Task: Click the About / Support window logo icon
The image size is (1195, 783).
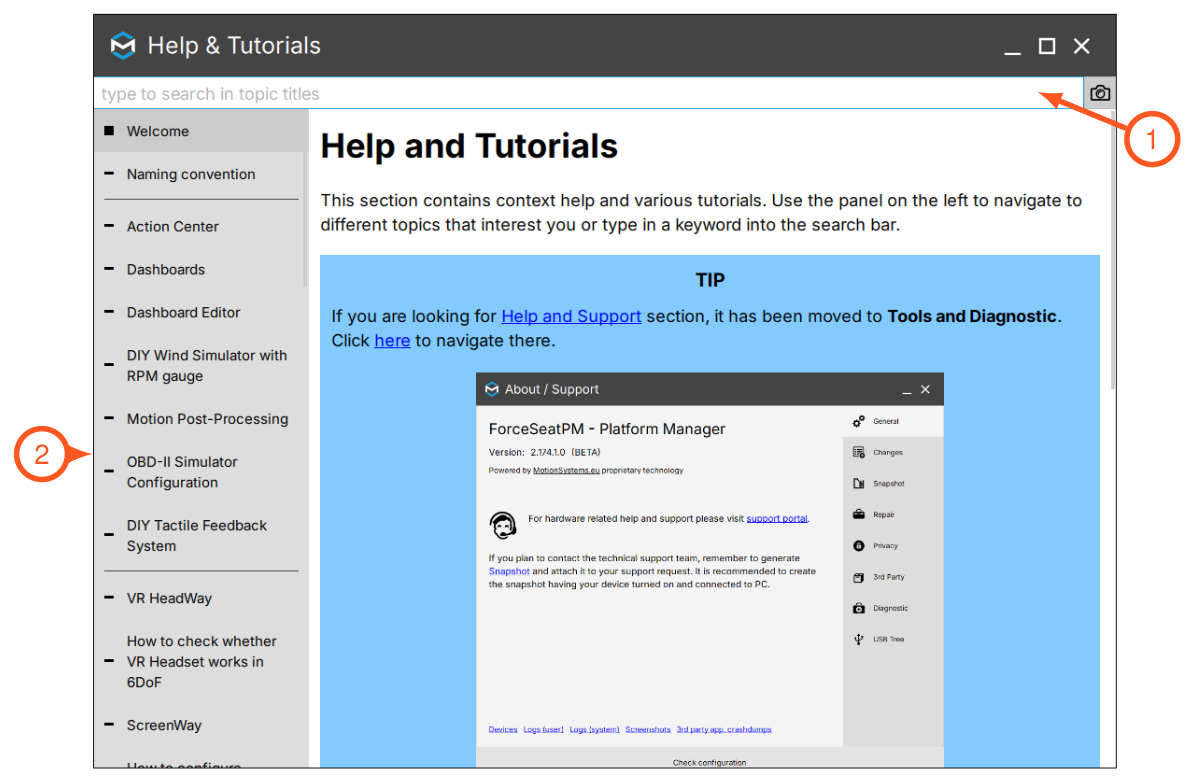Action: pyautogui.click(x=492, y=390)
